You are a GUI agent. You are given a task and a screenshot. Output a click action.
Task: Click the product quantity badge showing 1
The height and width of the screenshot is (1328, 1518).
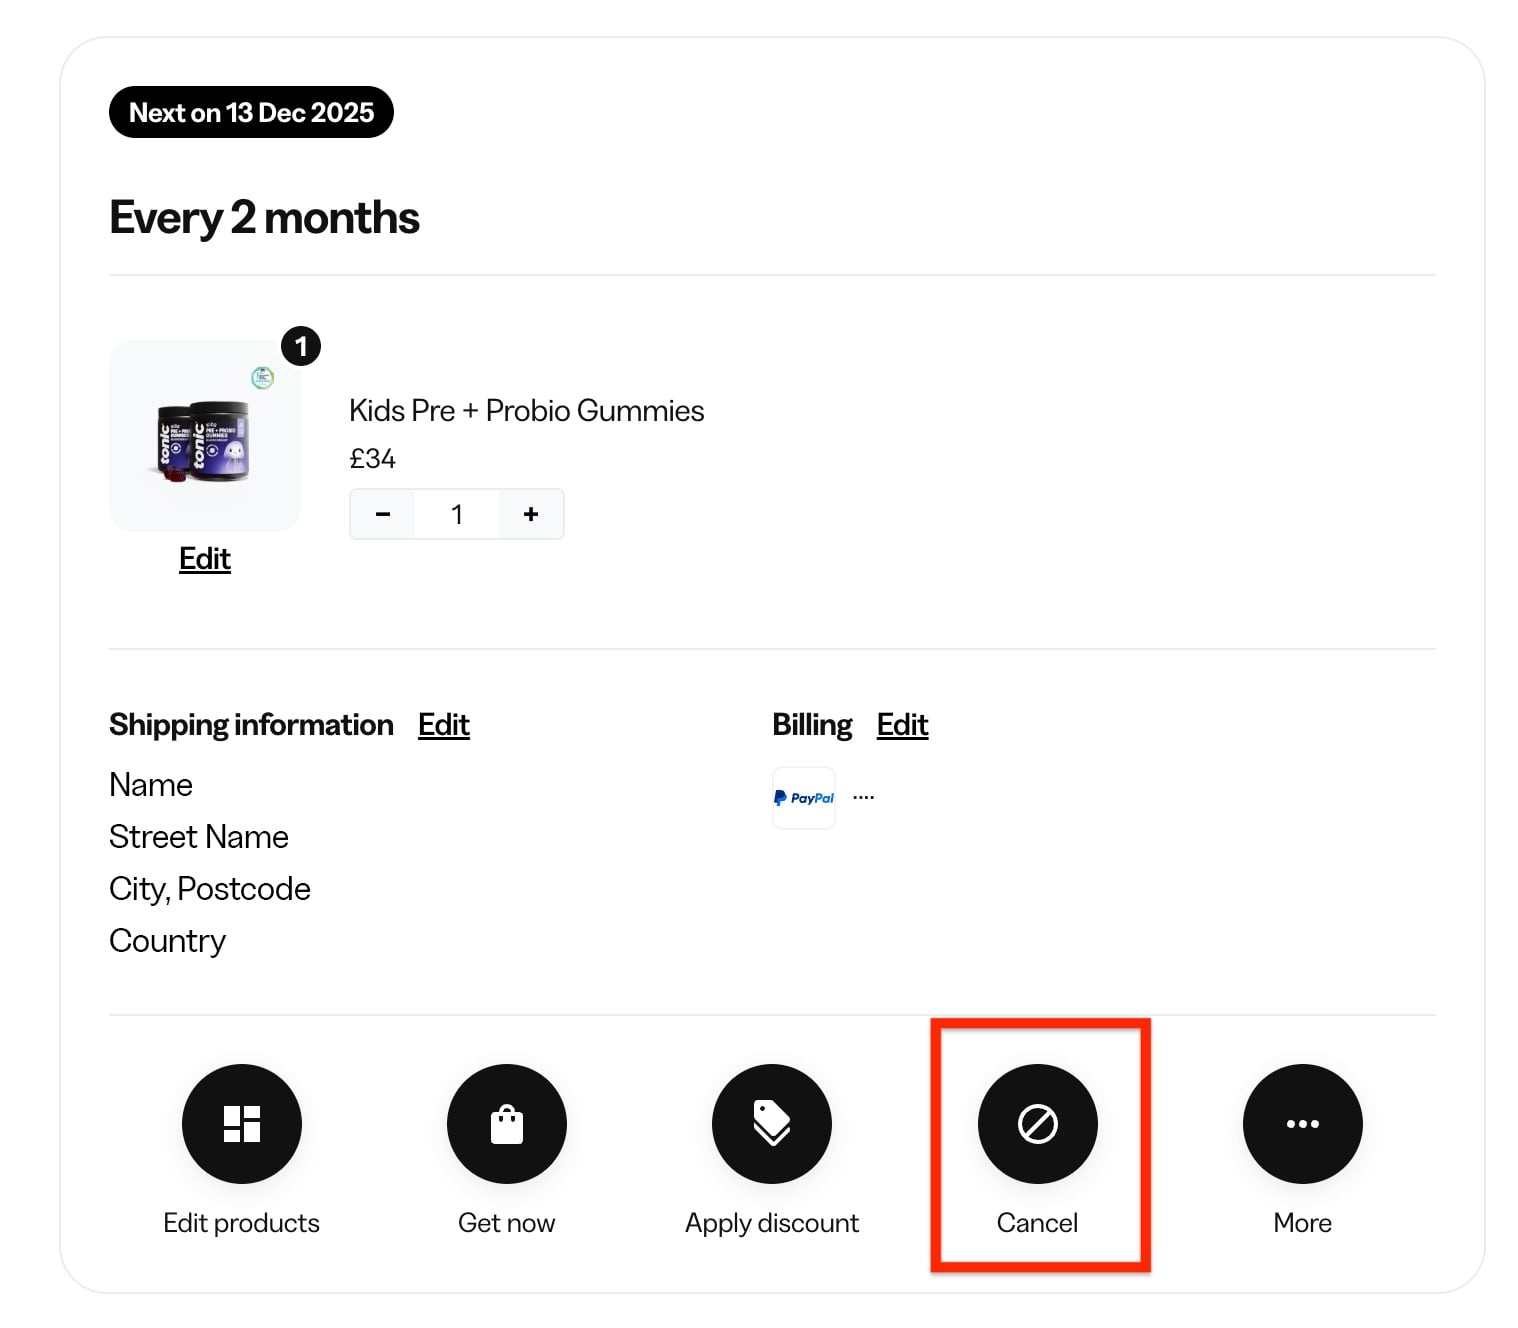(x=301, y=347)
